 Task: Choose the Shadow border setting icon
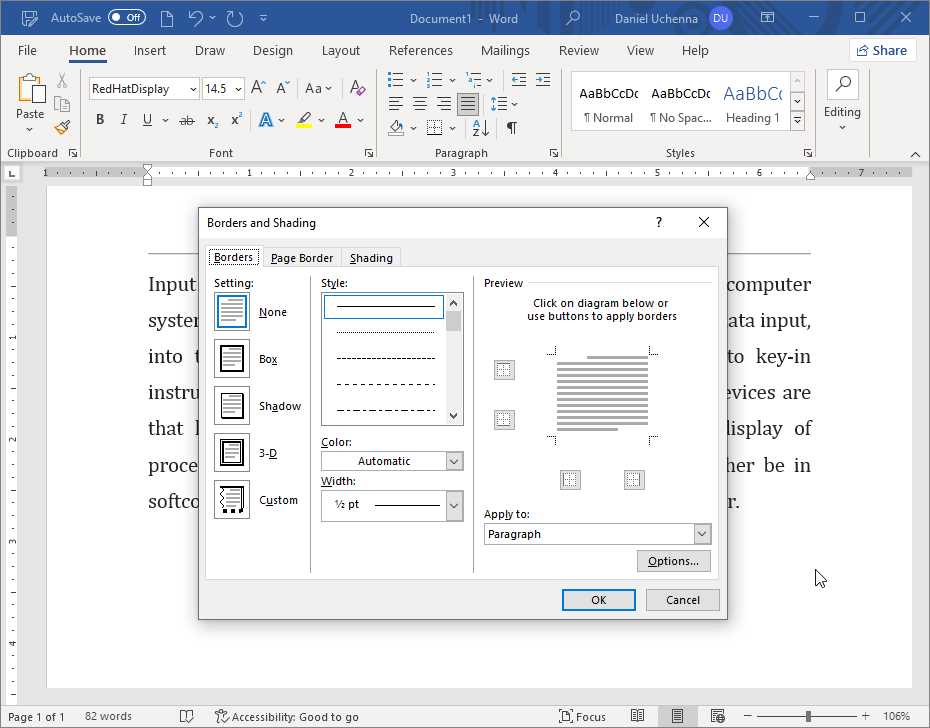[232, 406]
